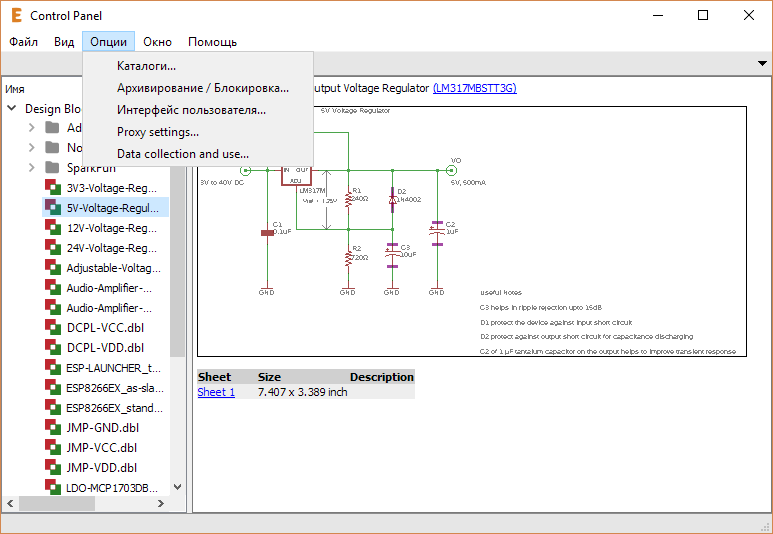
Task: Open the dropdown arrow at toolbar right
Action: [762, 64]
